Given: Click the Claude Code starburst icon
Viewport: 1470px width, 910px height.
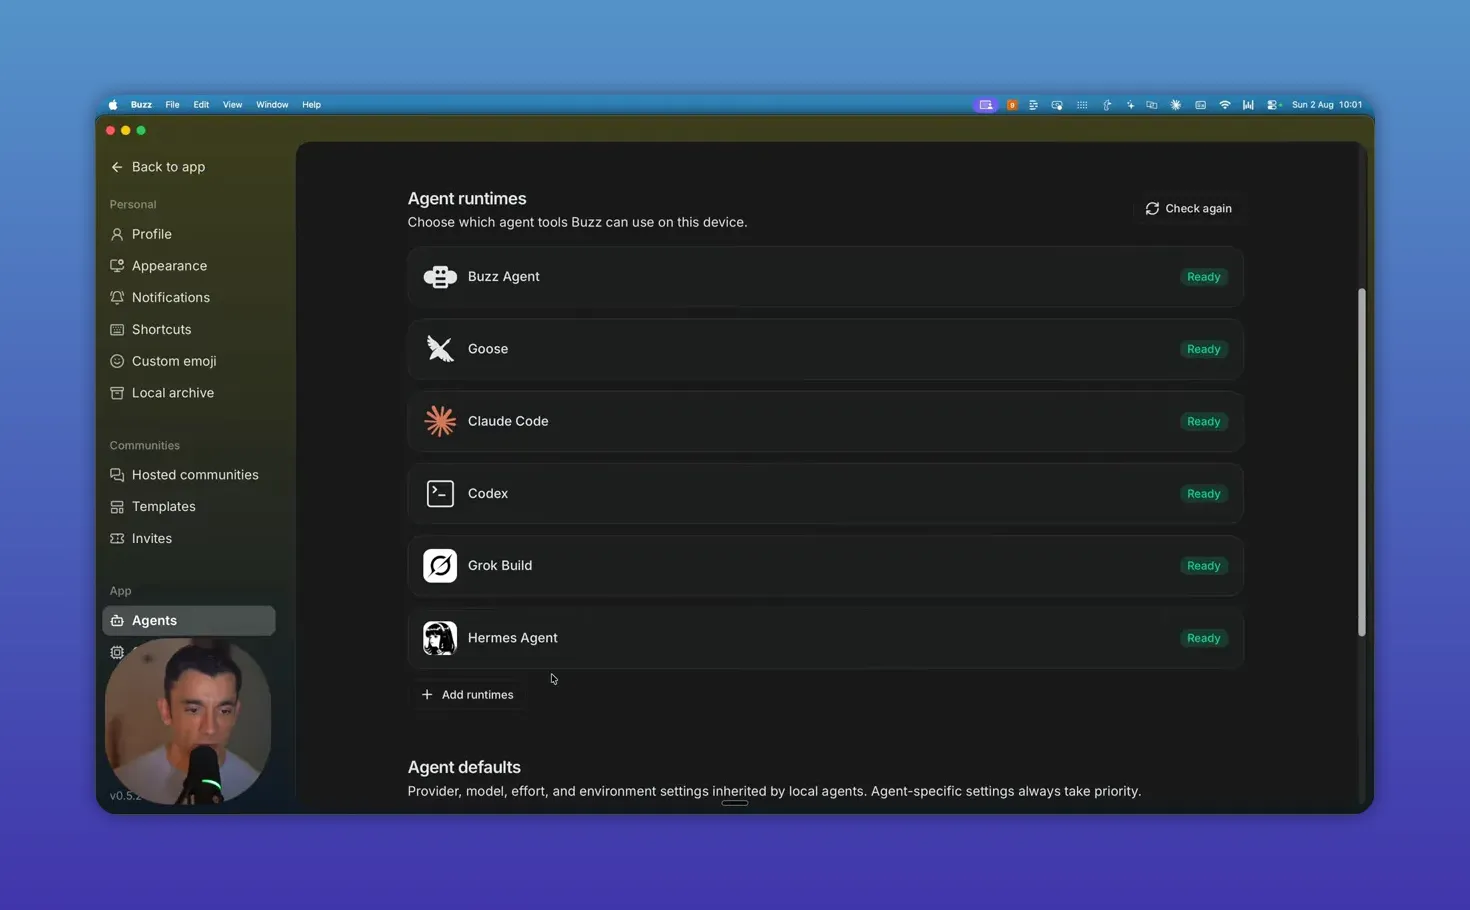Looking at the screenshot, I should pyautogui.click(x=440, y=421).
